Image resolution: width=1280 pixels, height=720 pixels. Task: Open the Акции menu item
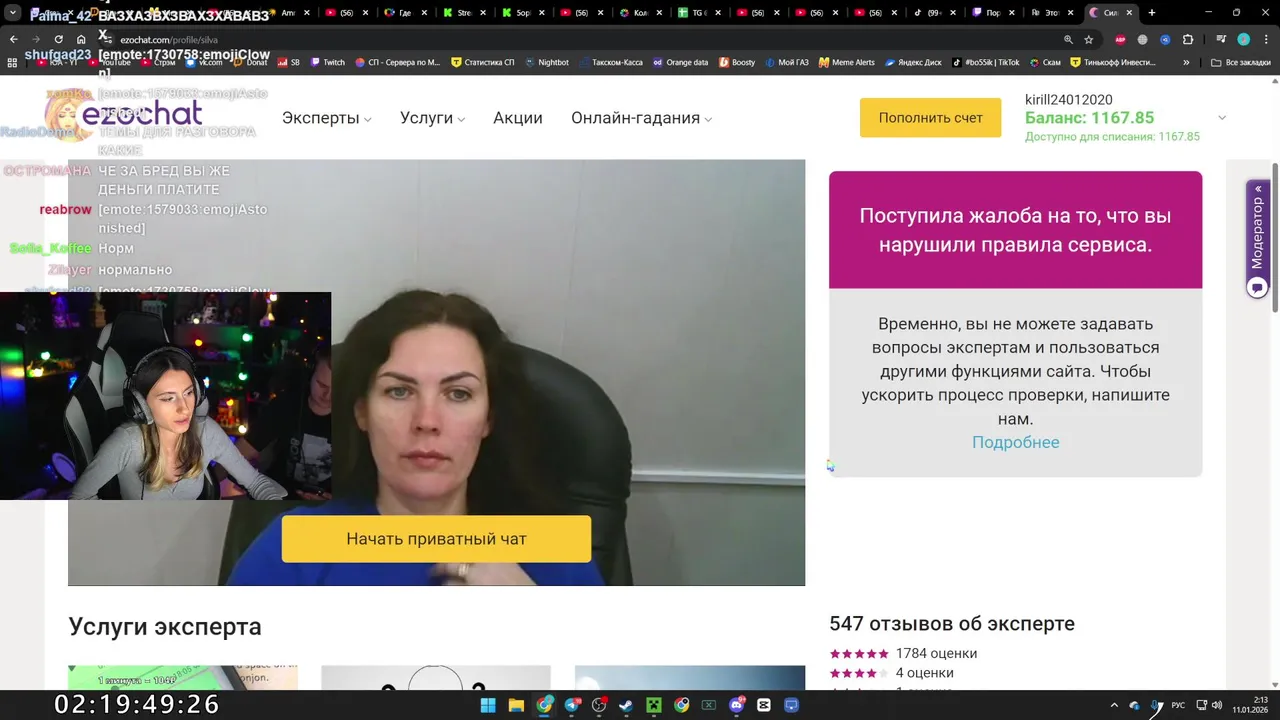[518, 118]
